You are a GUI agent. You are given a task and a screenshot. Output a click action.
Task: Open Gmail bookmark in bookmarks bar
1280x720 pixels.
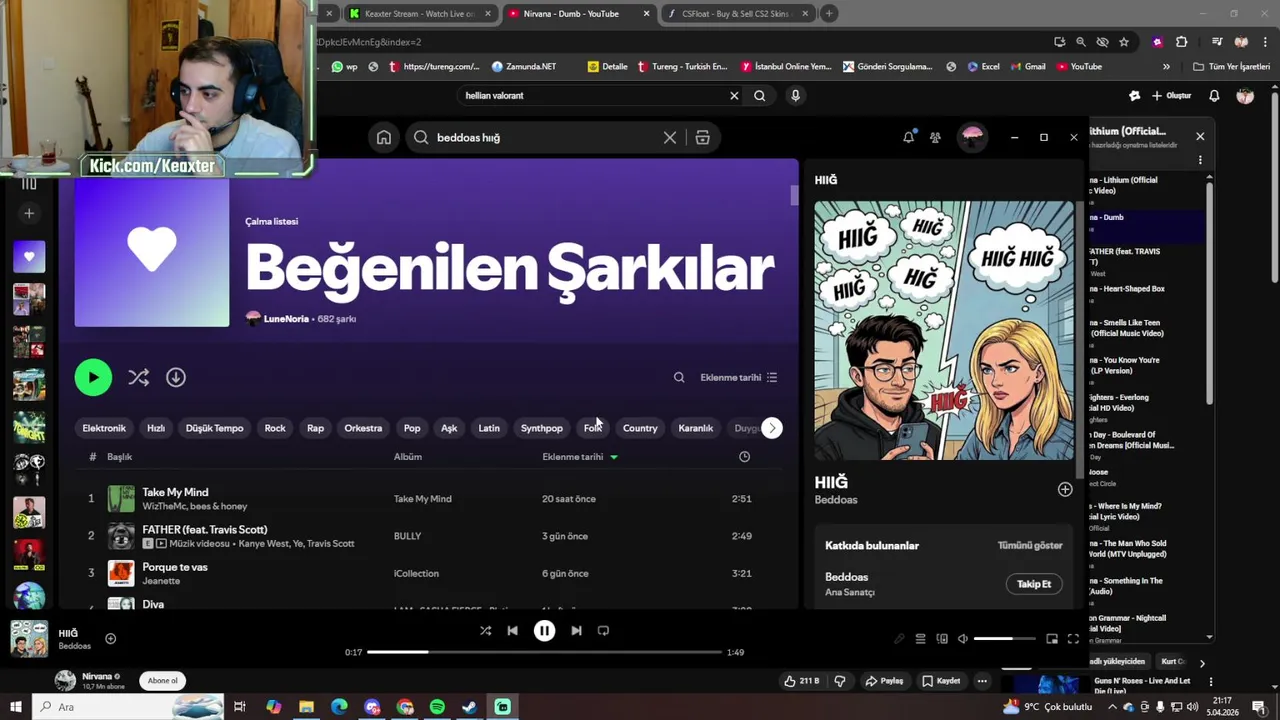1027,67
